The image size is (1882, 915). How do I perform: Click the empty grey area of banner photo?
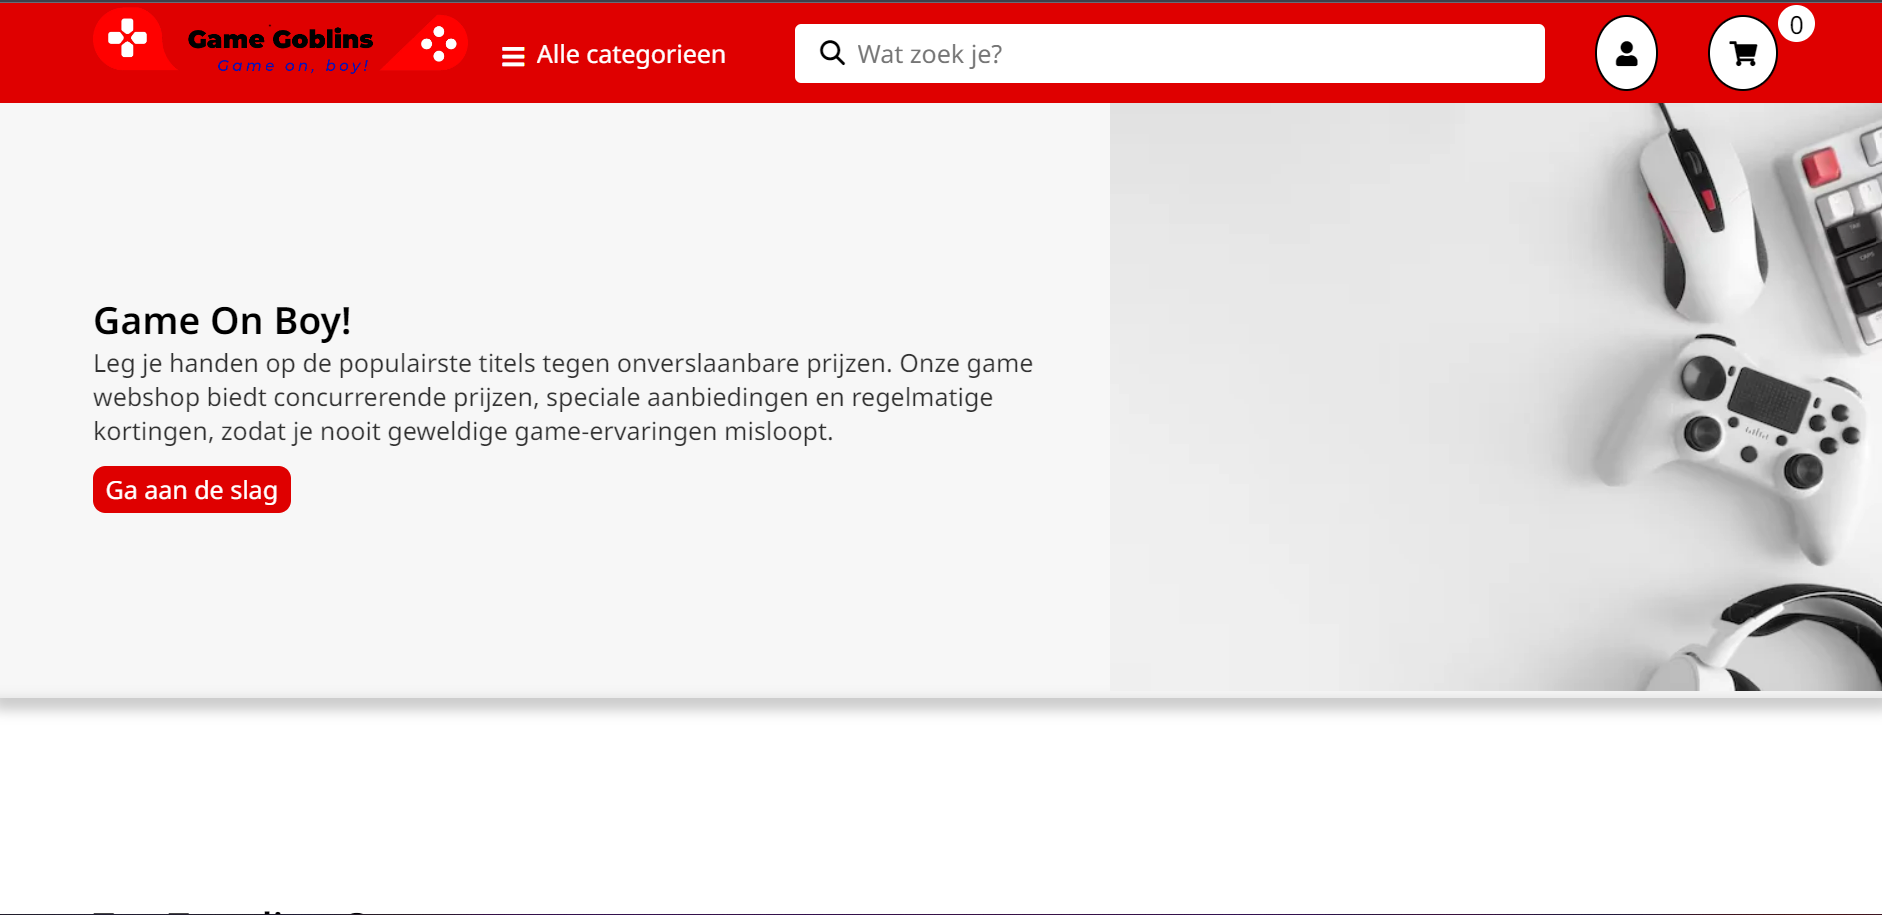click(x=1350, y=400)
